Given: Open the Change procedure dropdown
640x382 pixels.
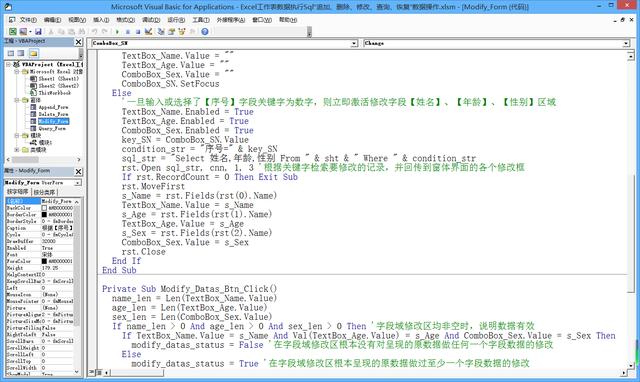Looking at the screenshot, I should click(626, 43).
